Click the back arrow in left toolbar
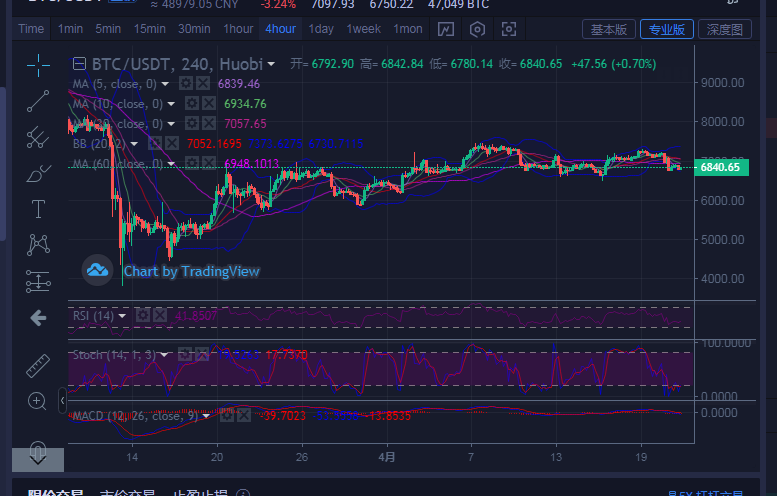Screen dimensions: 777x496 [38, 318]
